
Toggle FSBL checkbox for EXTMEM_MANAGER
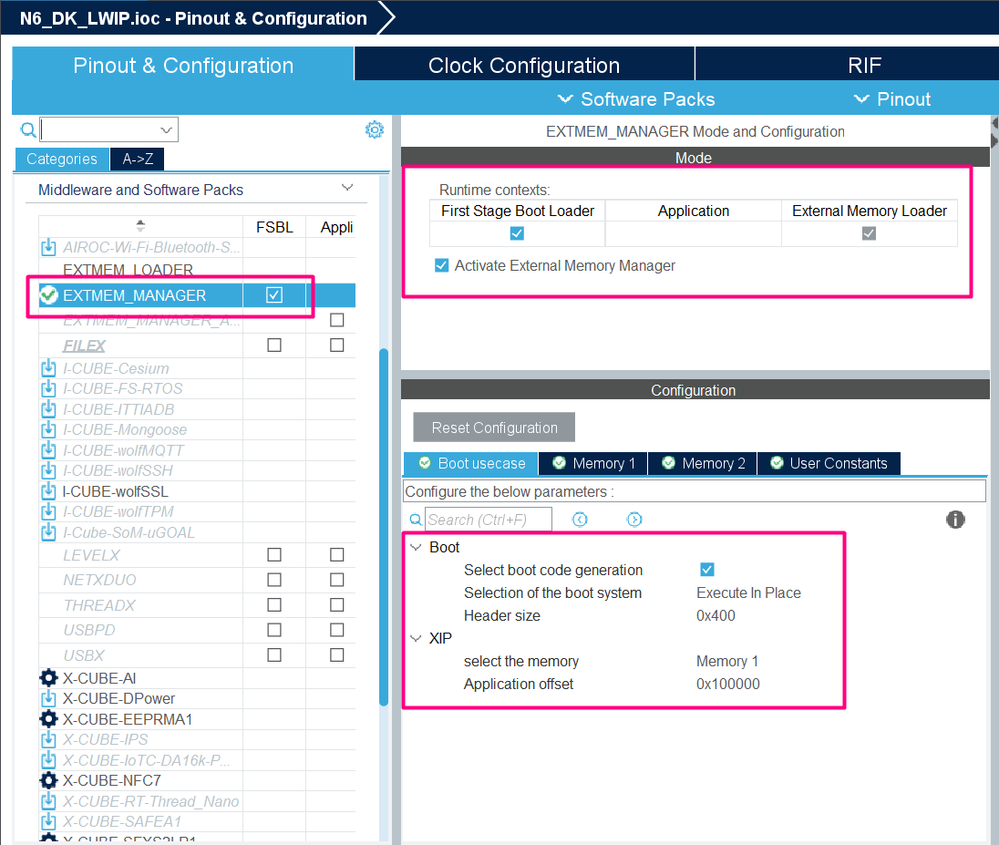point(274,295)
